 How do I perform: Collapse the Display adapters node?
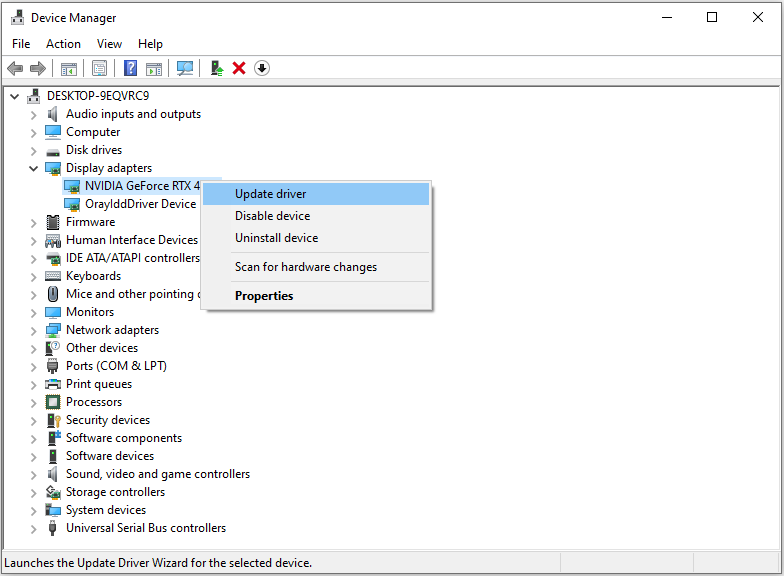[33, 168]
